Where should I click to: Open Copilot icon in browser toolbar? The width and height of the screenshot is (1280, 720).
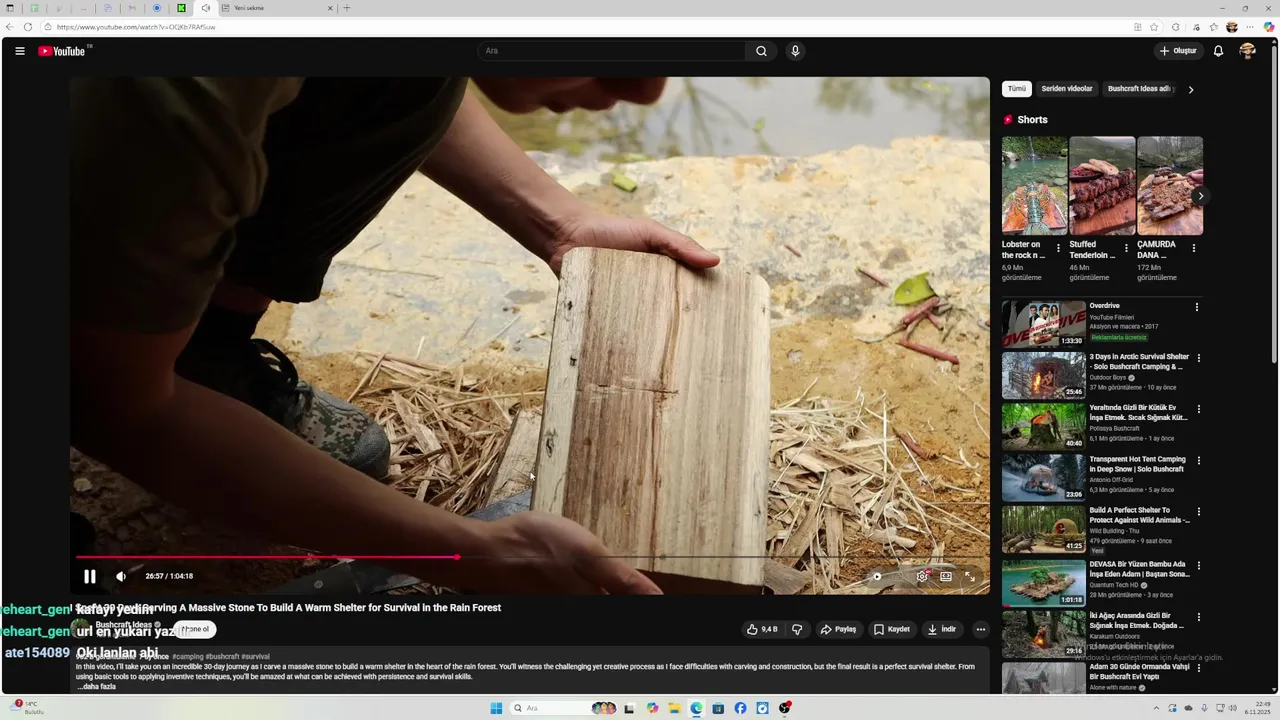click(1269, 27)
